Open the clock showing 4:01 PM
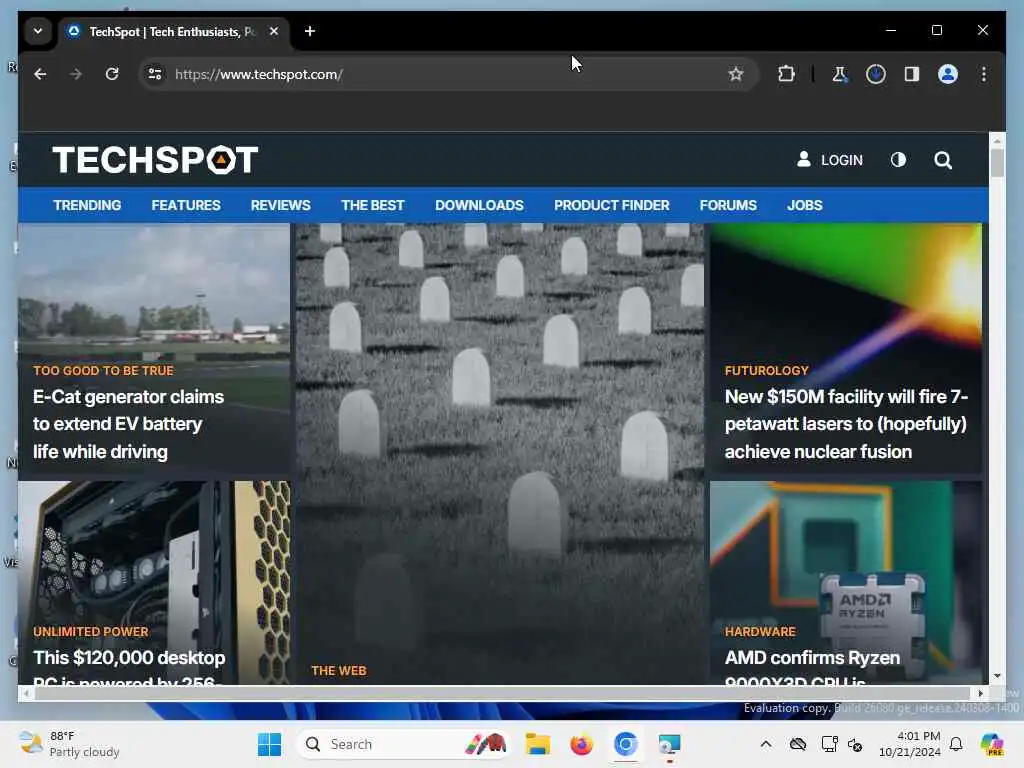The width and height of the screenshot is (1024, 768). 910,744
